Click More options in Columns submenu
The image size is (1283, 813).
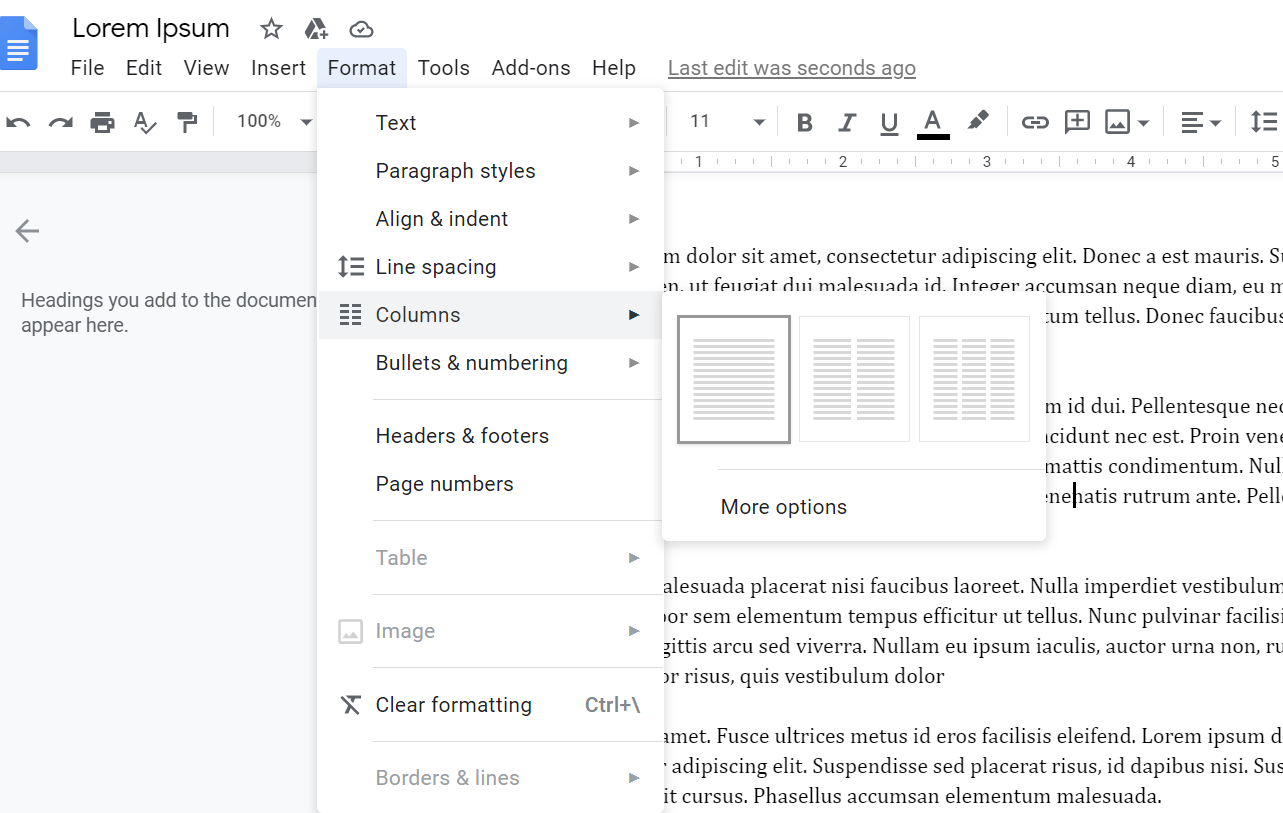[x=783, y=506]
